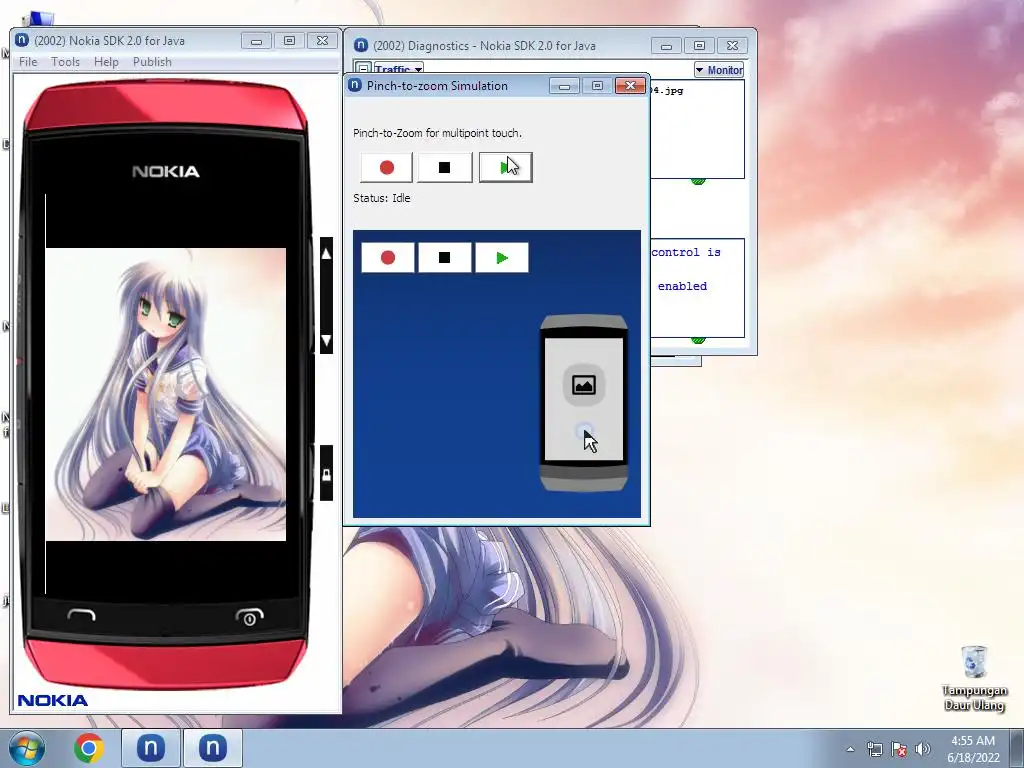Maximize the Pinch-to-zoom Simulation window

(x=597, y=86)
